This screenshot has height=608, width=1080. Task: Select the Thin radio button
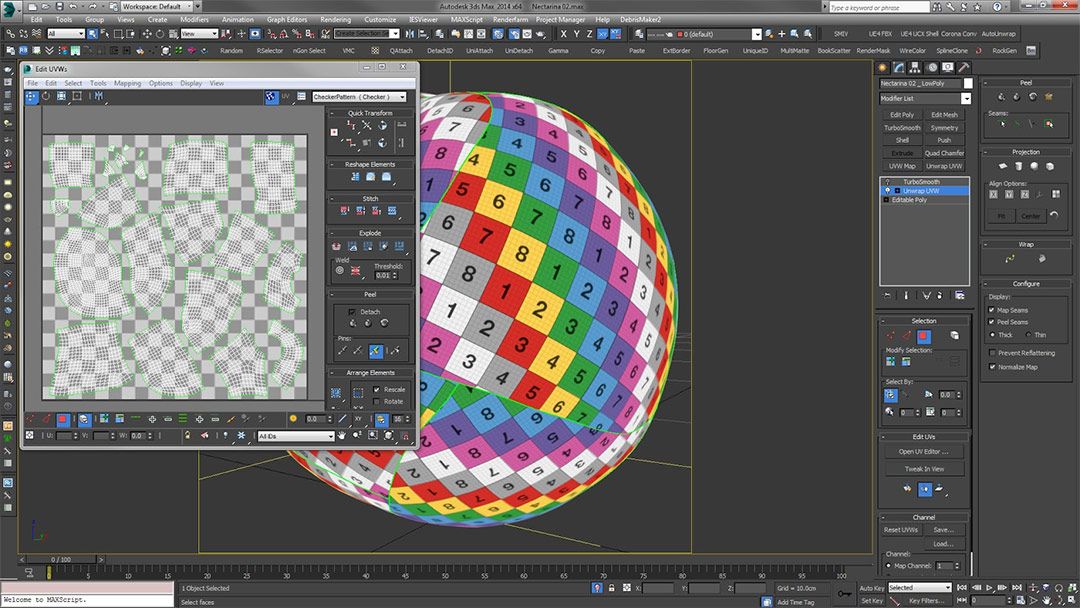coord(1028,335)
